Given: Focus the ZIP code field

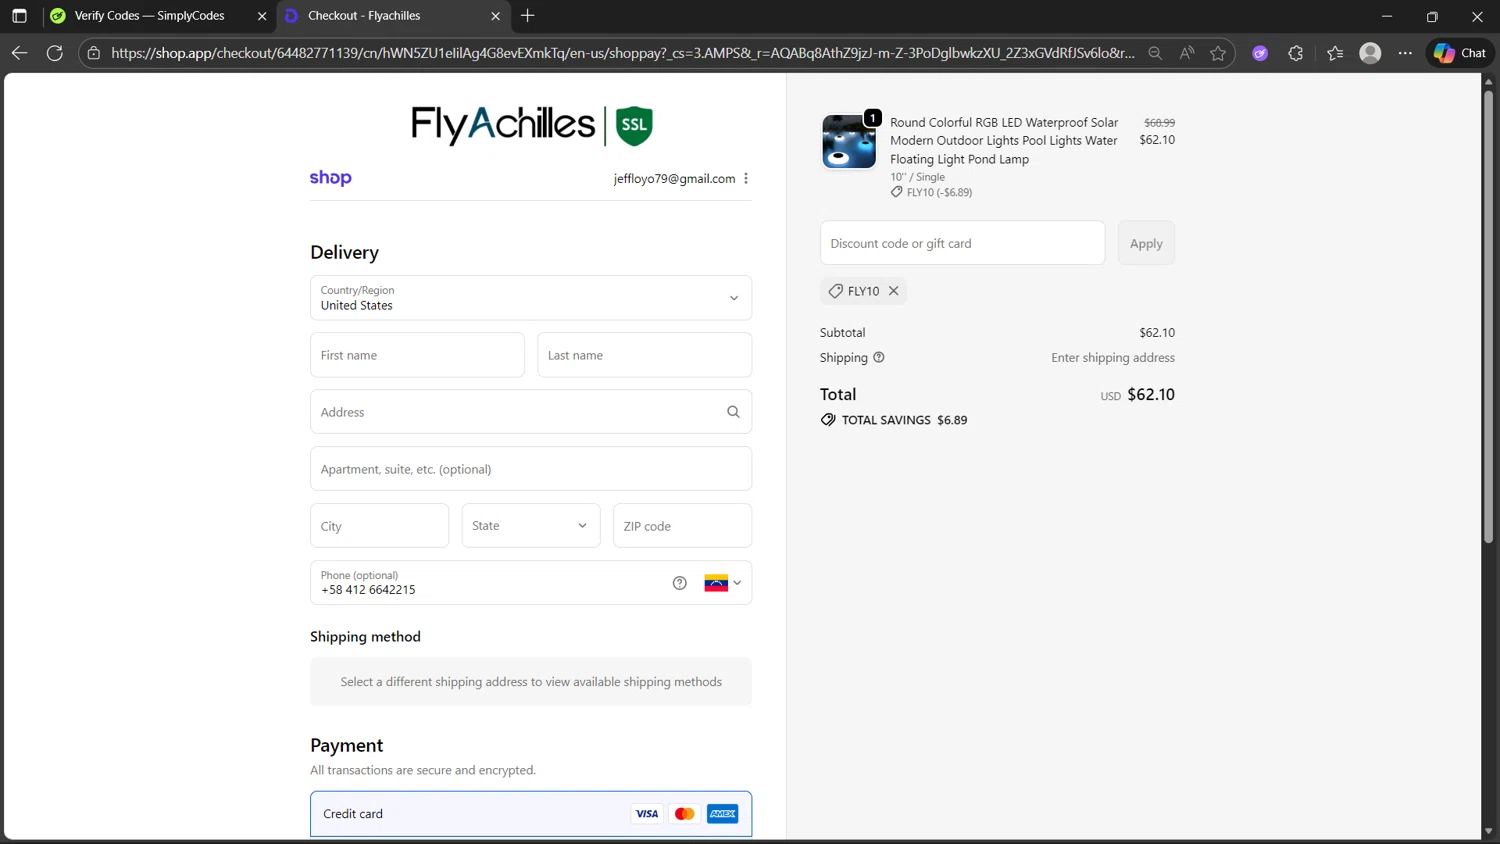Looking at the screenshot, I should click(682, 526).
